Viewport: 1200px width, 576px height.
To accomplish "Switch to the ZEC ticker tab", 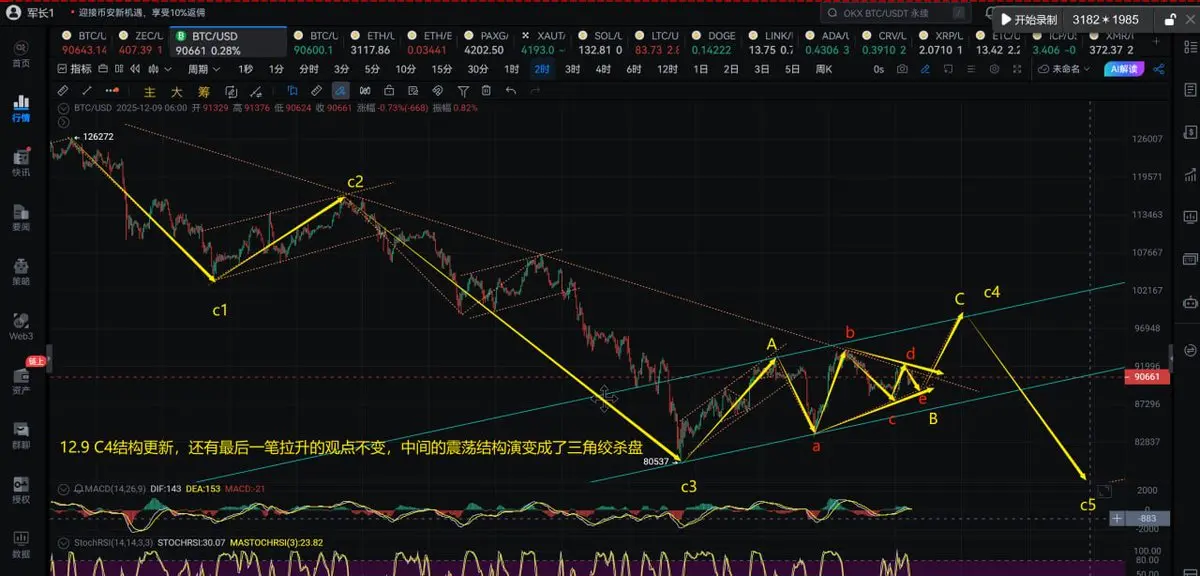I will 140,42.
